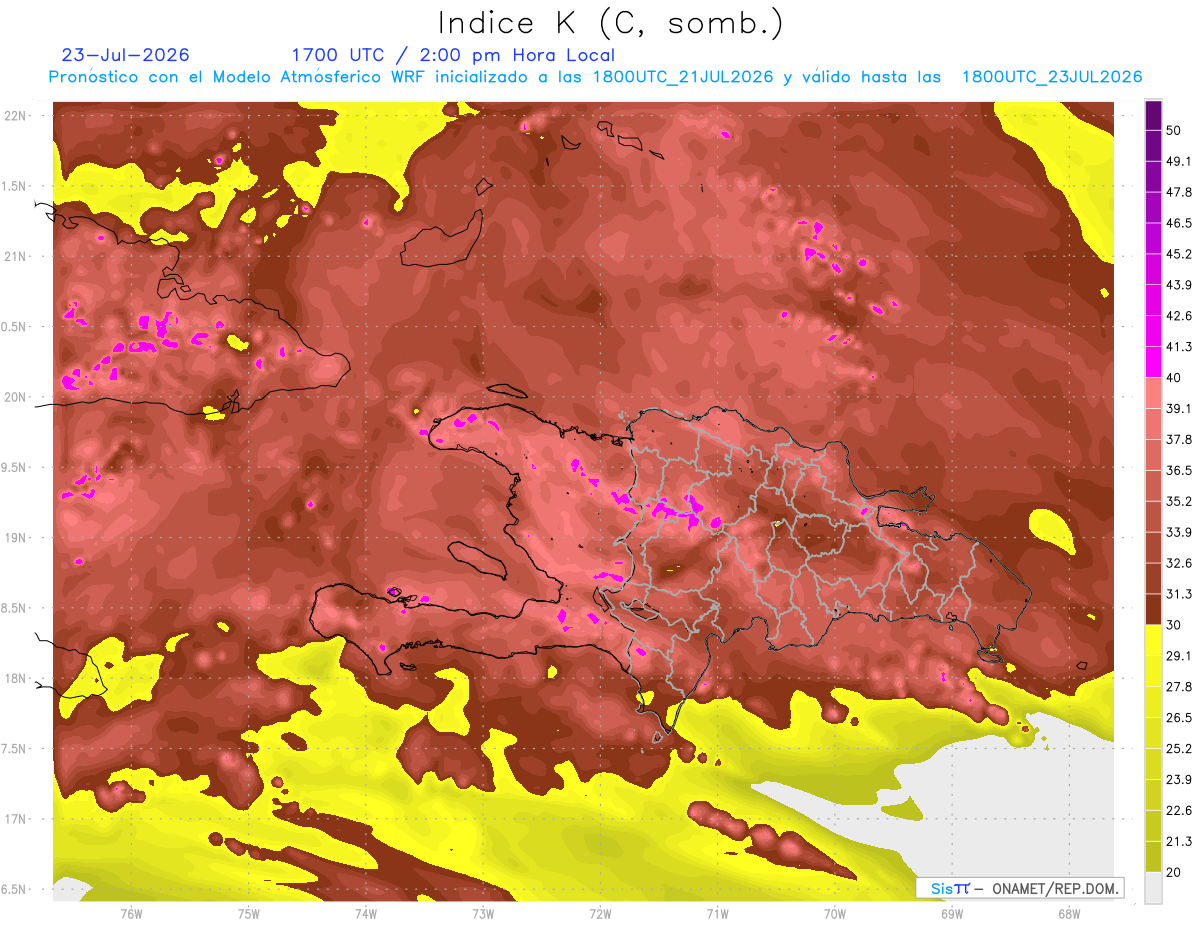
Task: Click the salmon swatch between 39.1 and 40
Action: pyautogui.click(x=1153, y=393)
